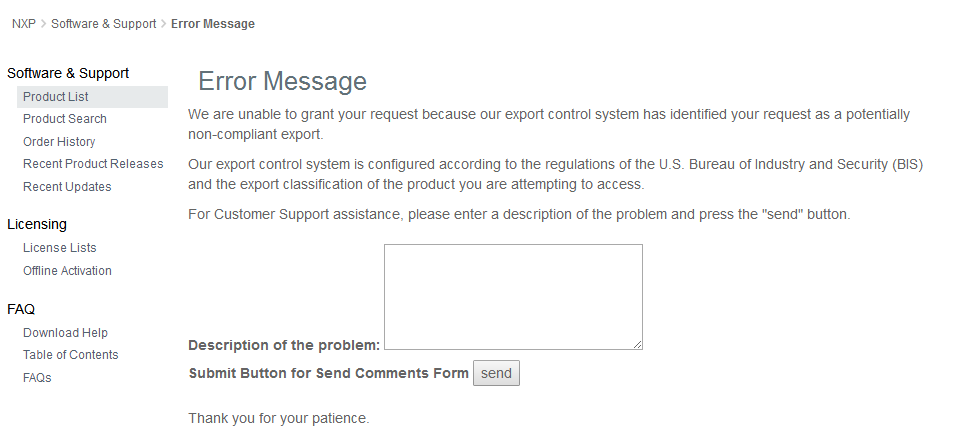
Task: Navigate to Offline Activation
Action: [67, 271]
